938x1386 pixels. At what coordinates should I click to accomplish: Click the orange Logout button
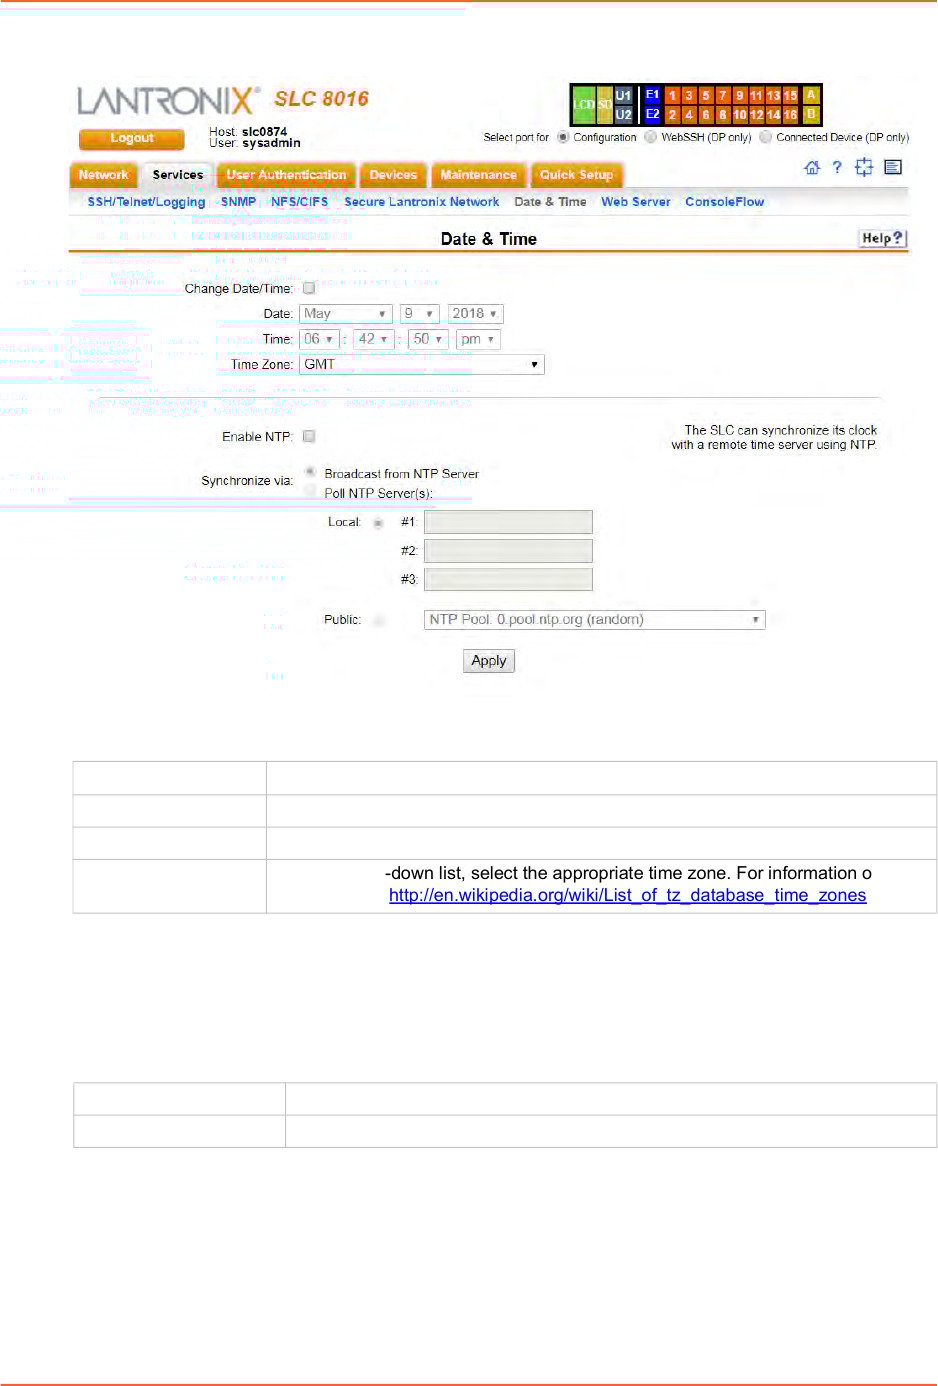pos(131,139)
